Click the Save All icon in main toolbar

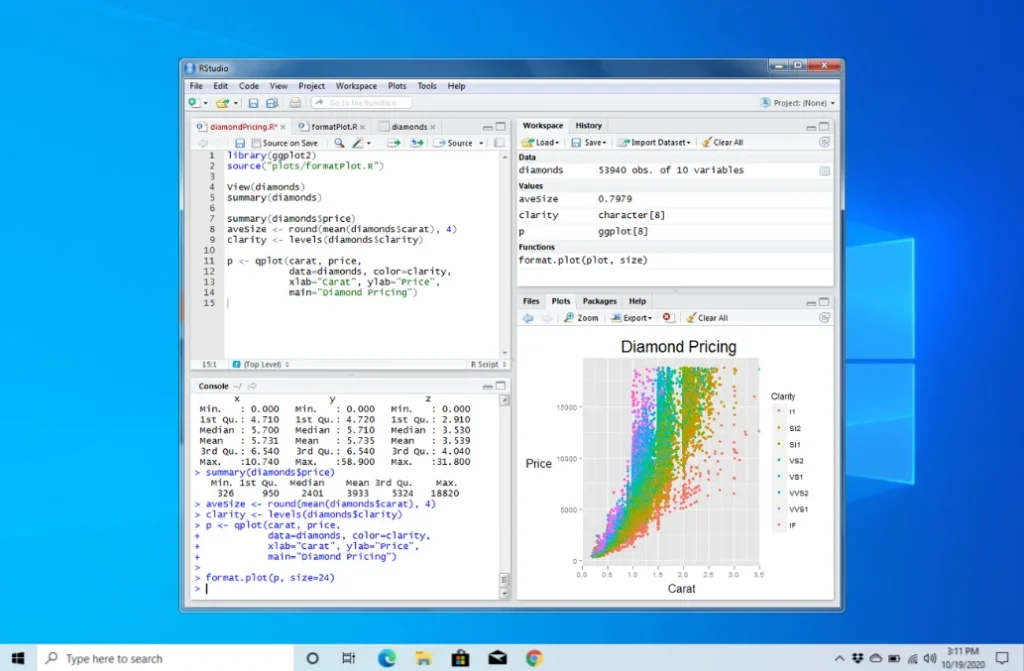271,103
